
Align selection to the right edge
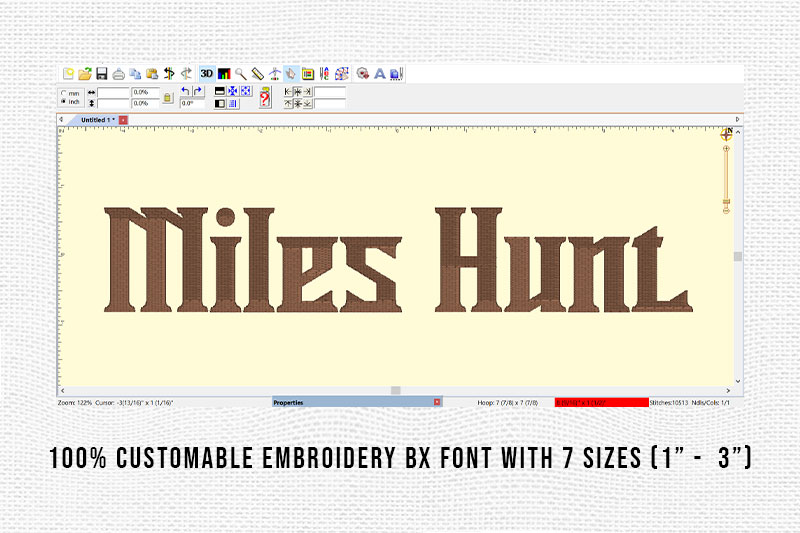tap(308, 92)
